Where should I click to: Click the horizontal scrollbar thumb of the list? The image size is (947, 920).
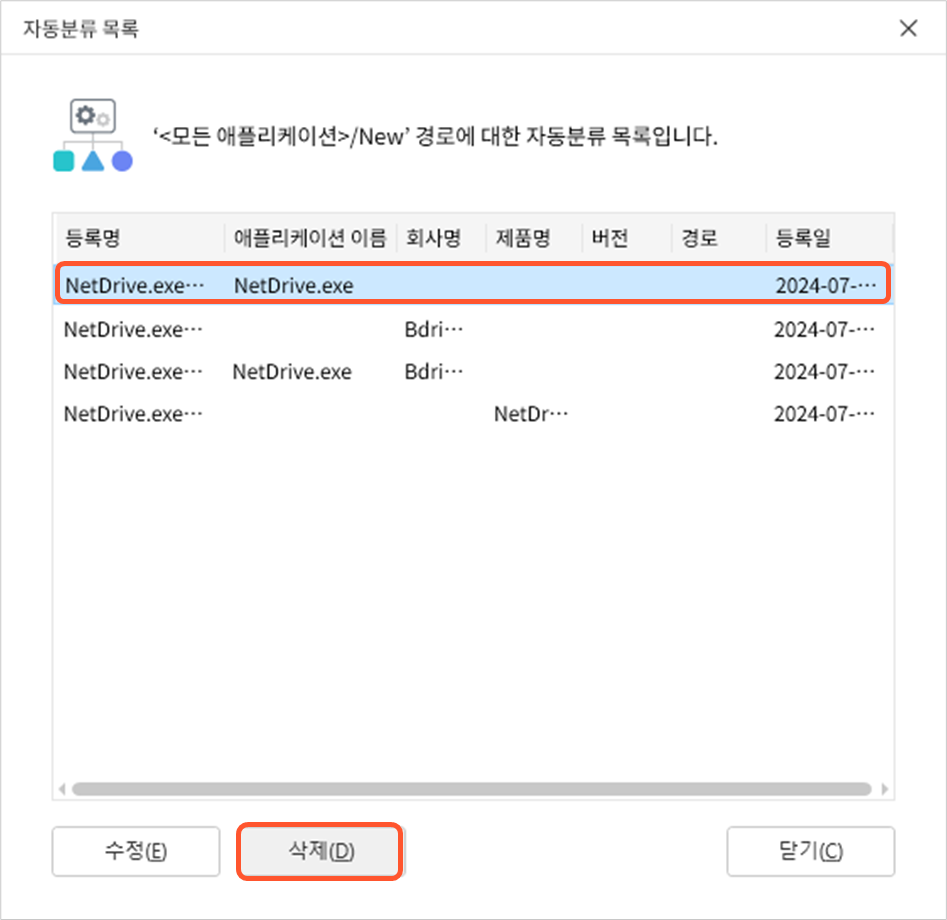click(471, 789)
